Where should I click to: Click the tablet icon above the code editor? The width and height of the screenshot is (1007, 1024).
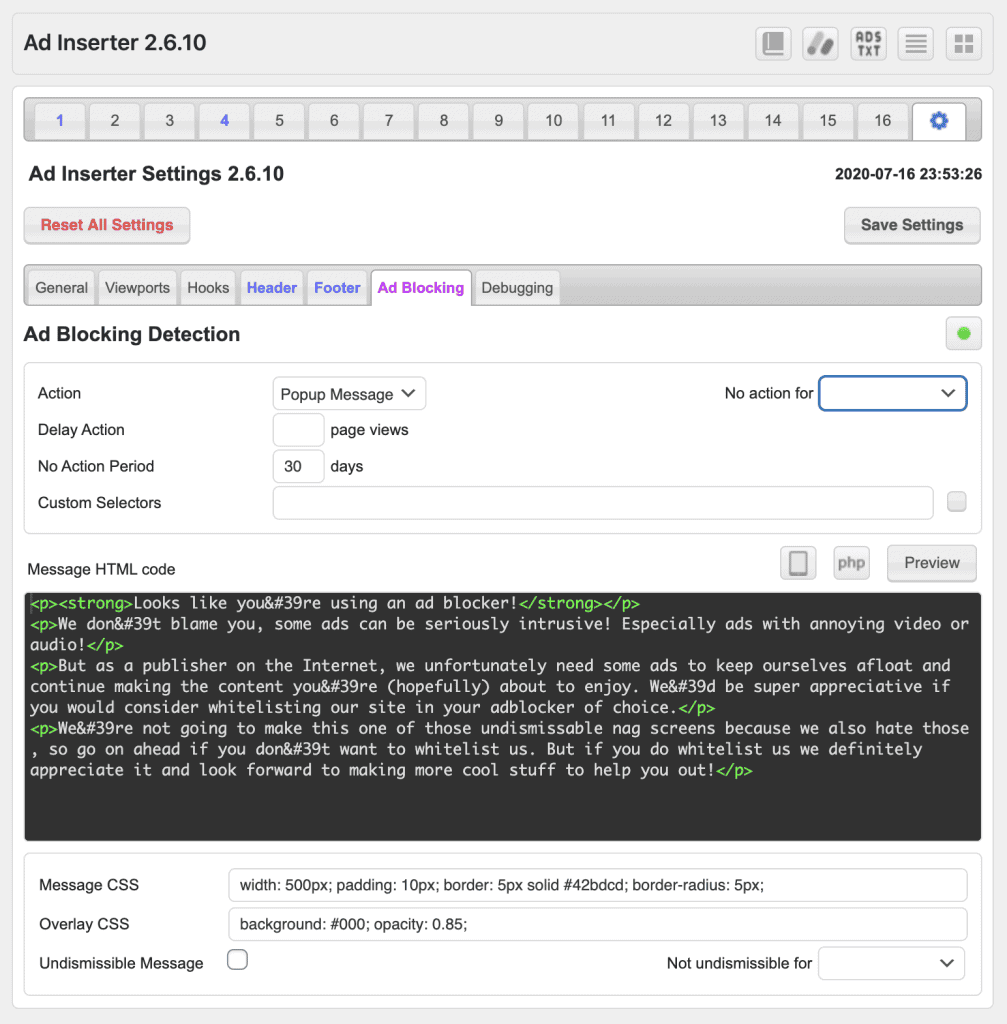click(x=798, y=563)
